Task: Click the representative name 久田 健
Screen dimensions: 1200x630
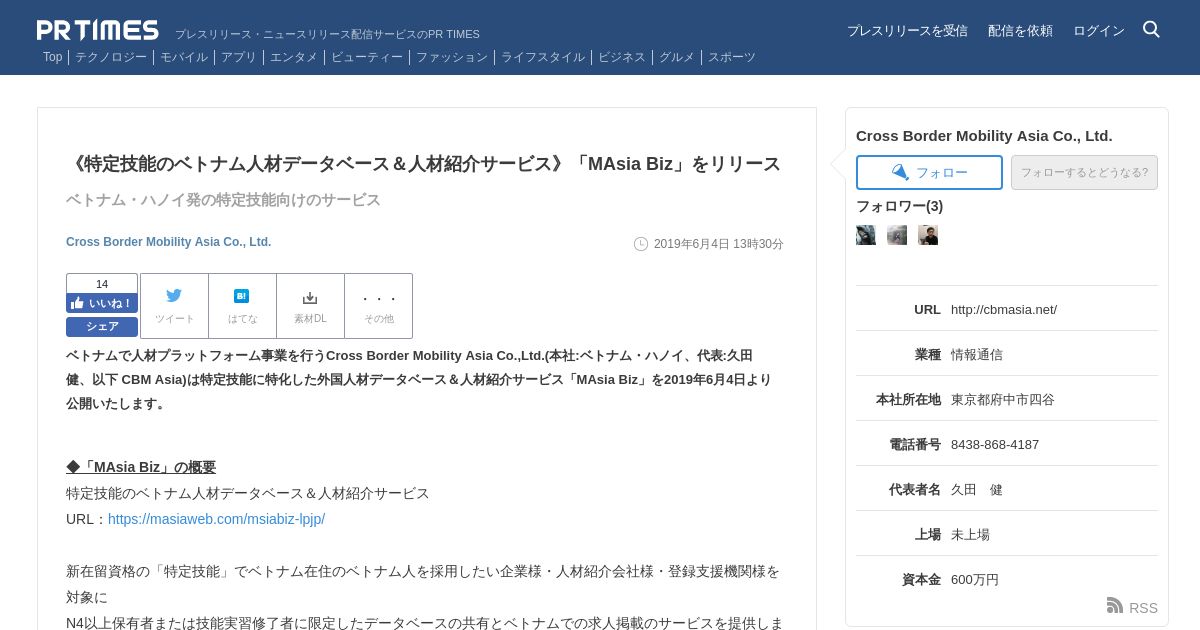Action: pos(977,489)
